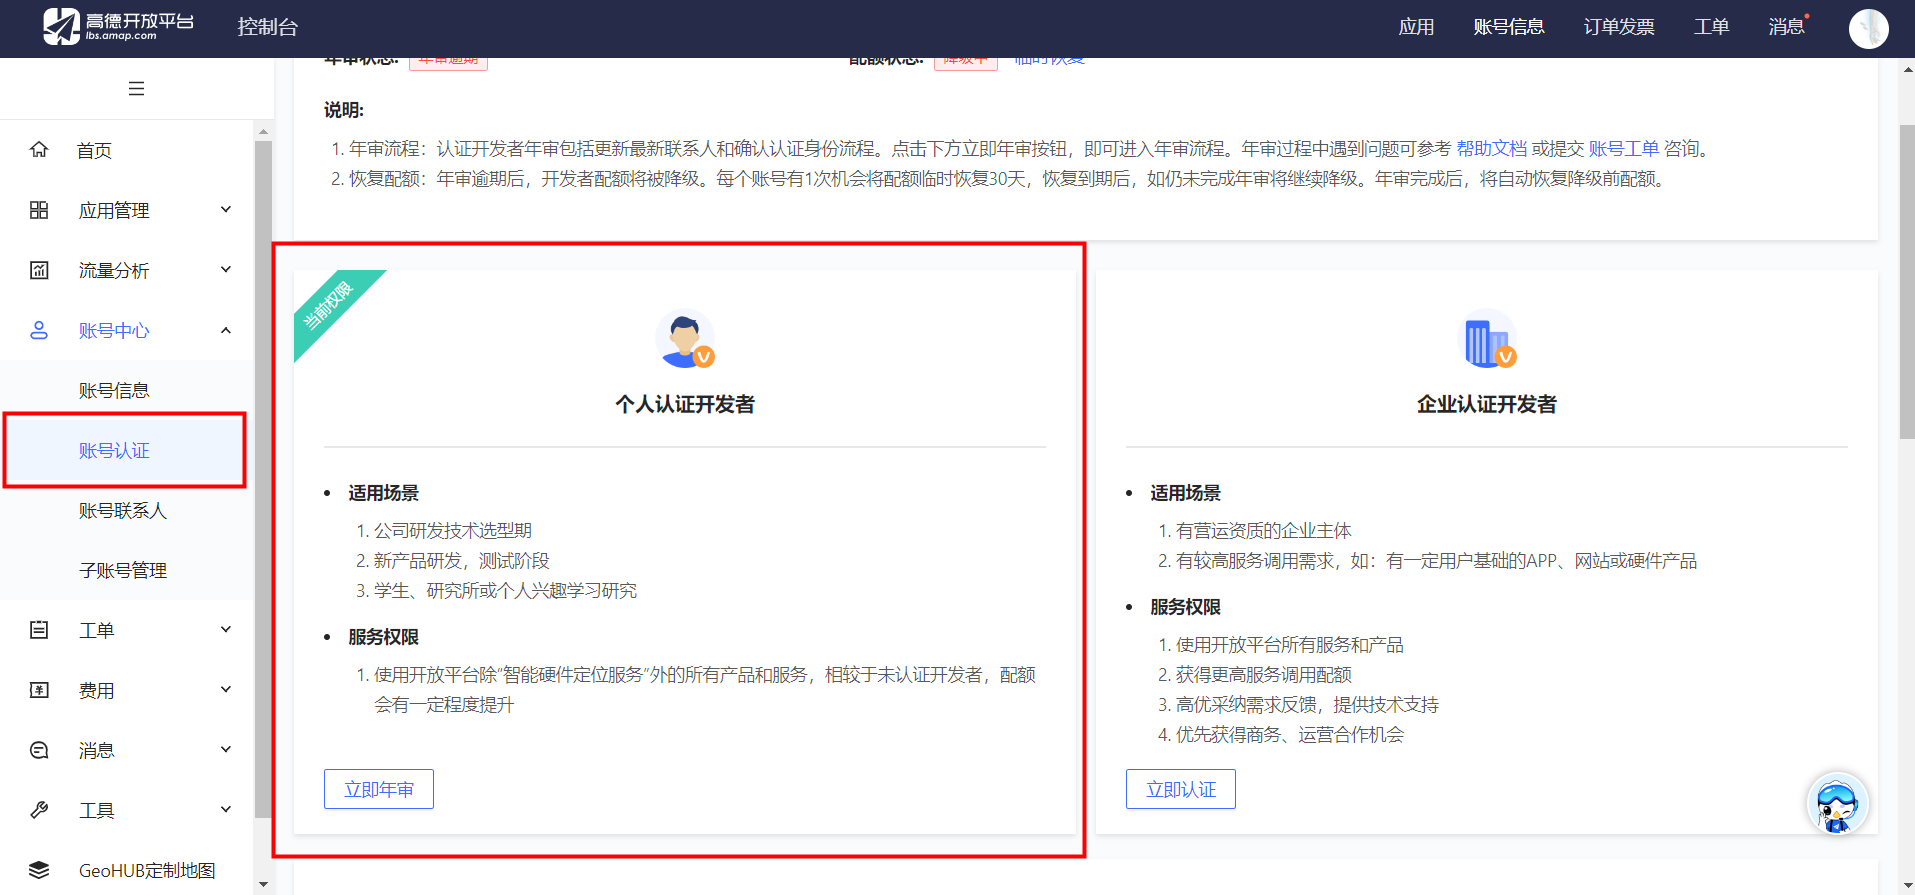Click the sidebar scrollbar up arrow

click(263, 131)
